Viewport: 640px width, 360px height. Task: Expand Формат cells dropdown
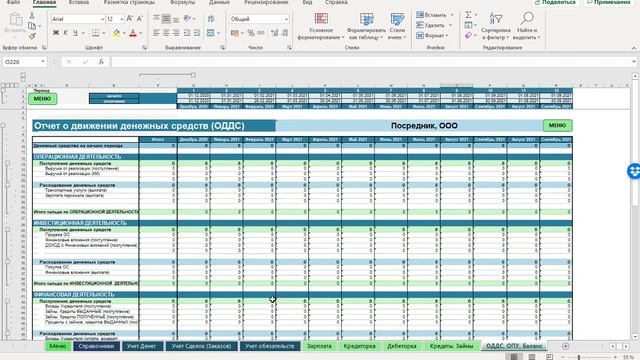point(447,36)
